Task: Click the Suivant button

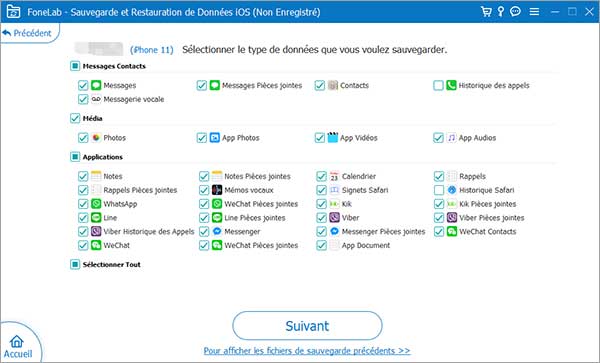Action: [307, 326]
